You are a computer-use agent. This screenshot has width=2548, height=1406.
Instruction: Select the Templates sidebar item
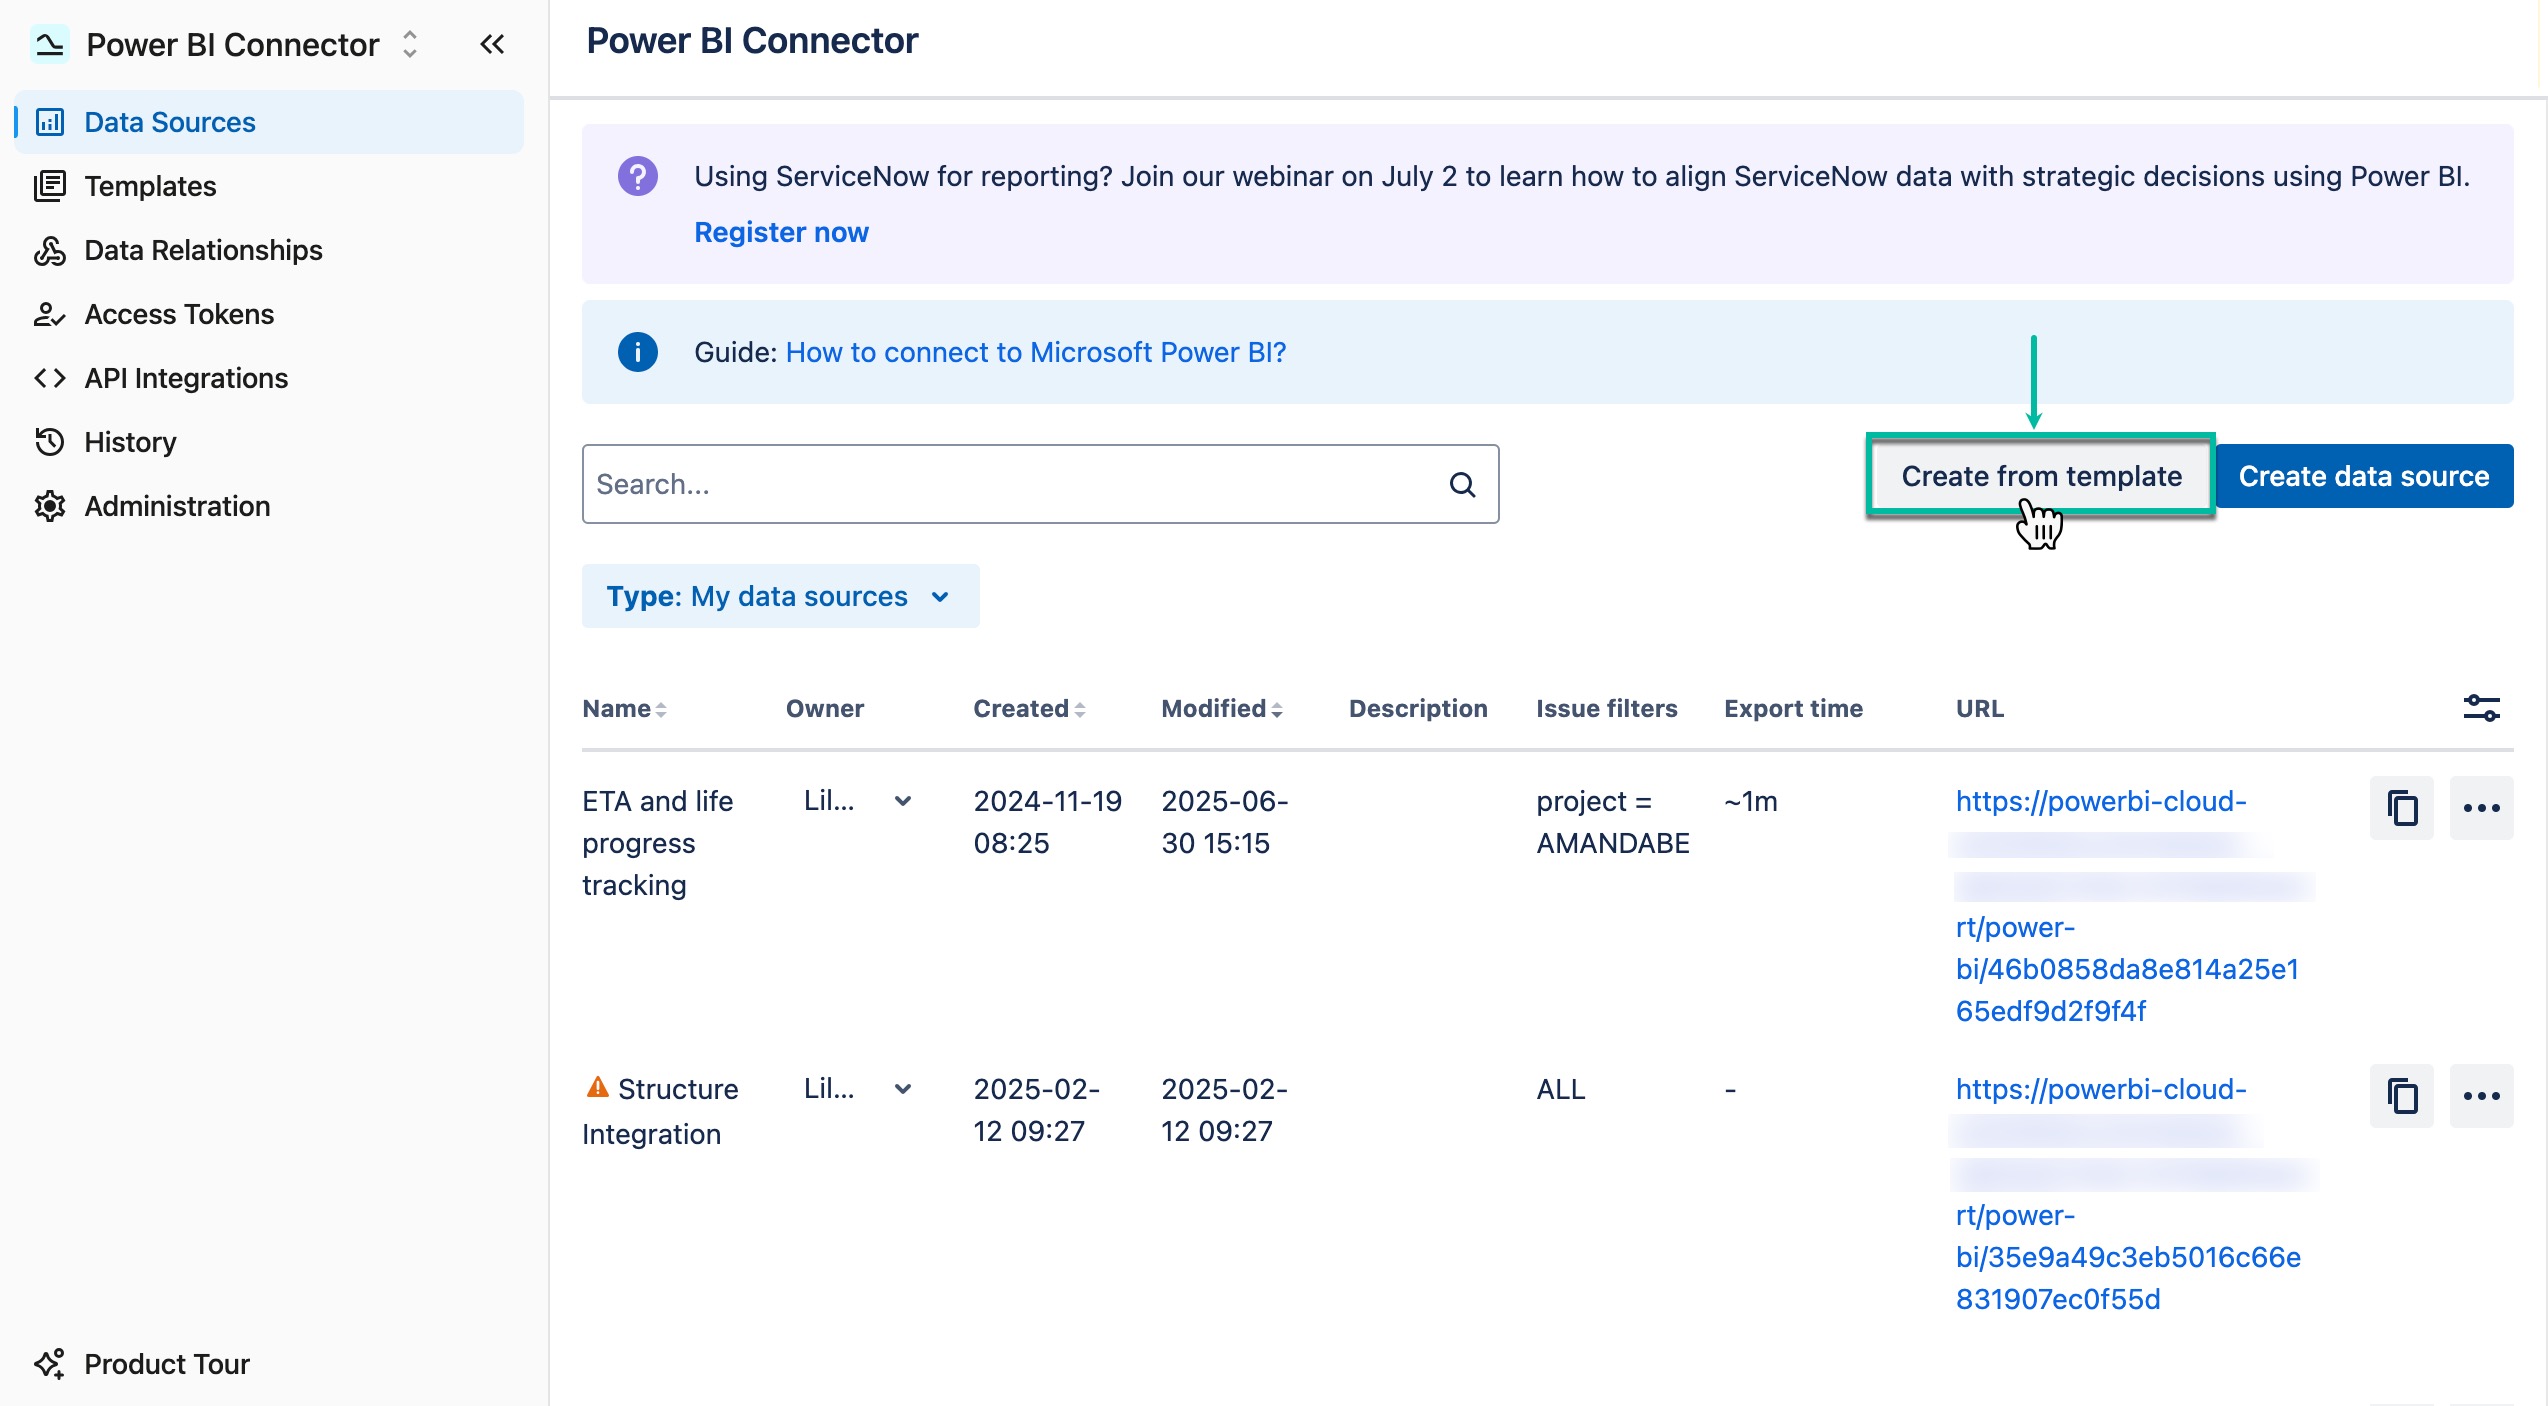pyautogui.click(x=150, y=185)
